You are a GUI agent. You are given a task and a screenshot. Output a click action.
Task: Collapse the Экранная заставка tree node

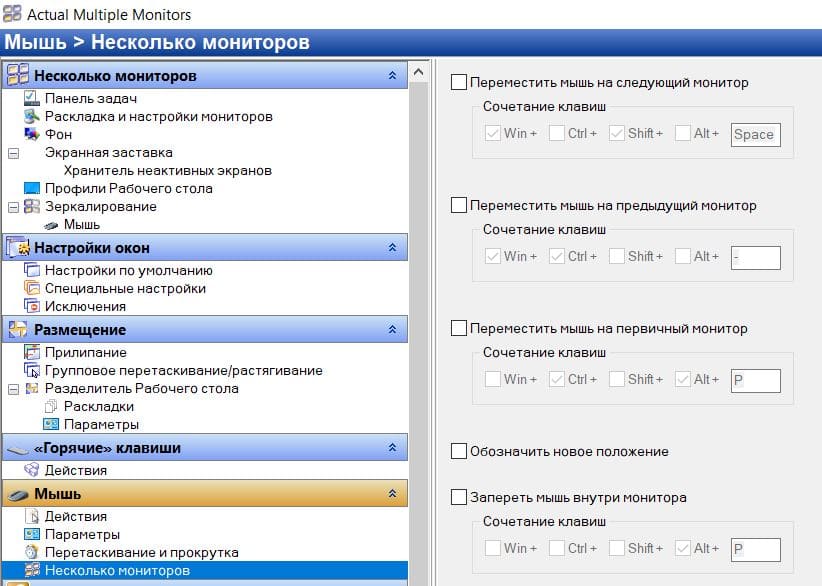click(14, 153)
